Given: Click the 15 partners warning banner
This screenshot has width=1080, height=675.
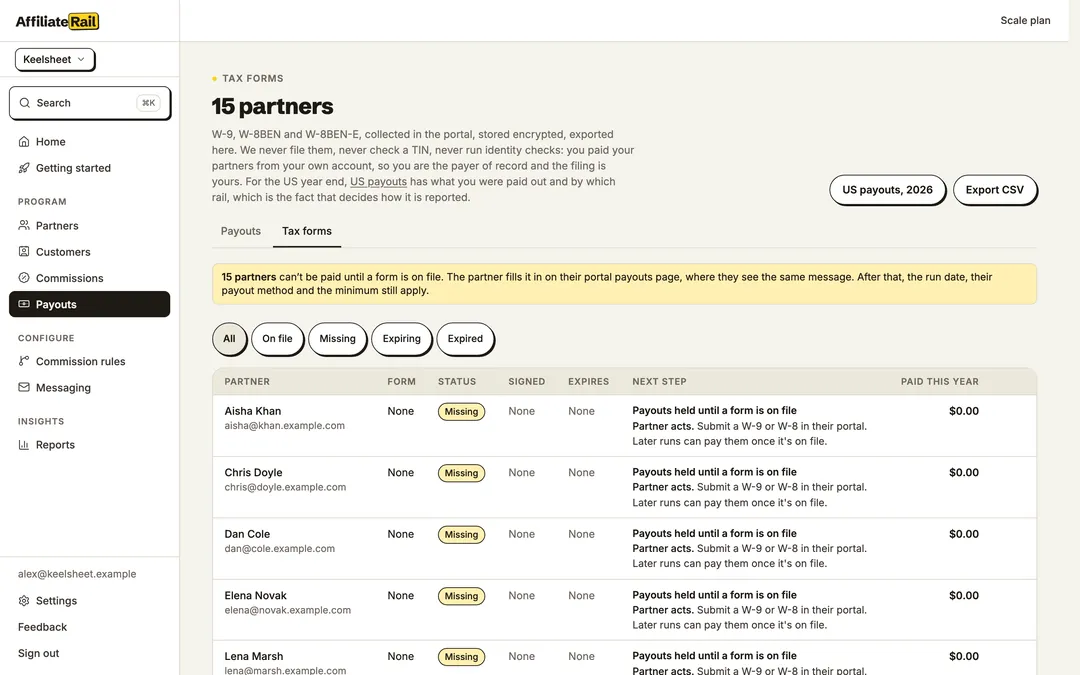Looking at the screenshot, I should (x=624, y=284).
